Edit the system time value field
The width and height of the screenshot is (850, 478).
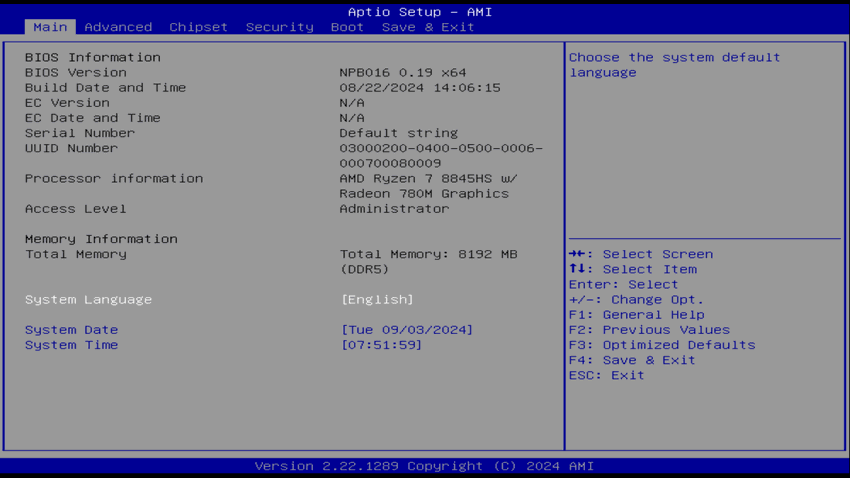point(381,345)
